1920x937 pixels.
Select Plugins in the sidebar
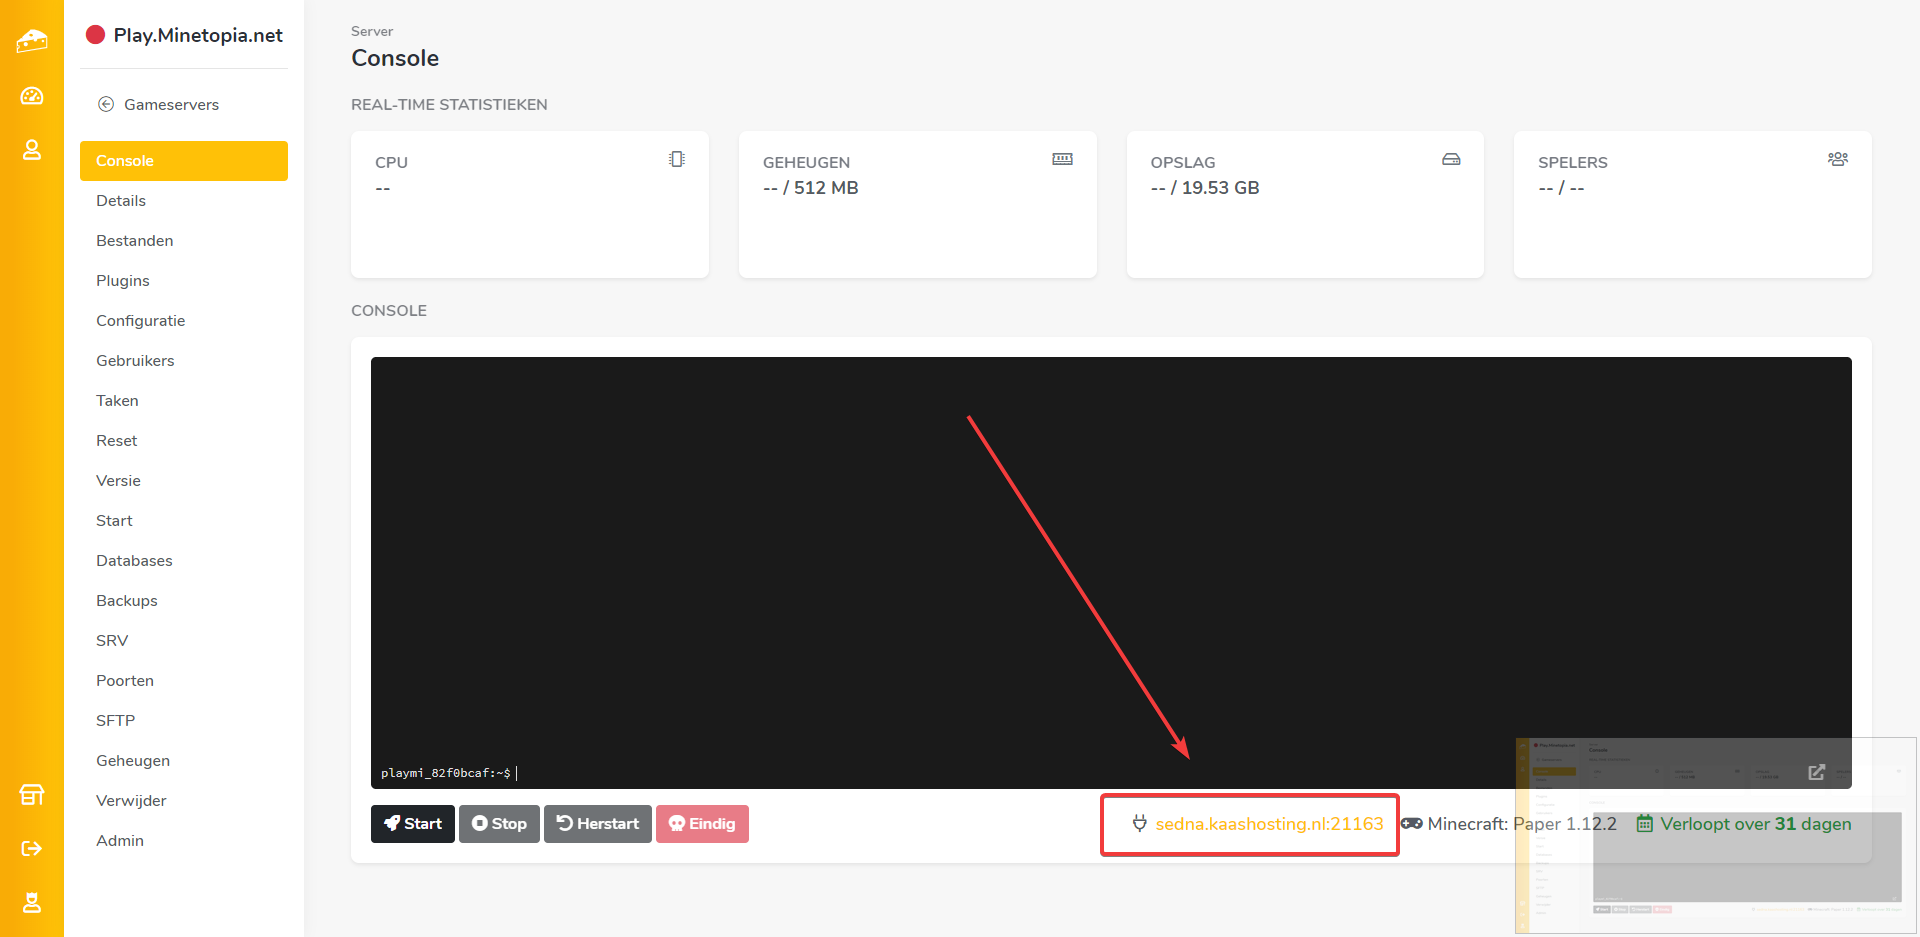coord(123,281)
